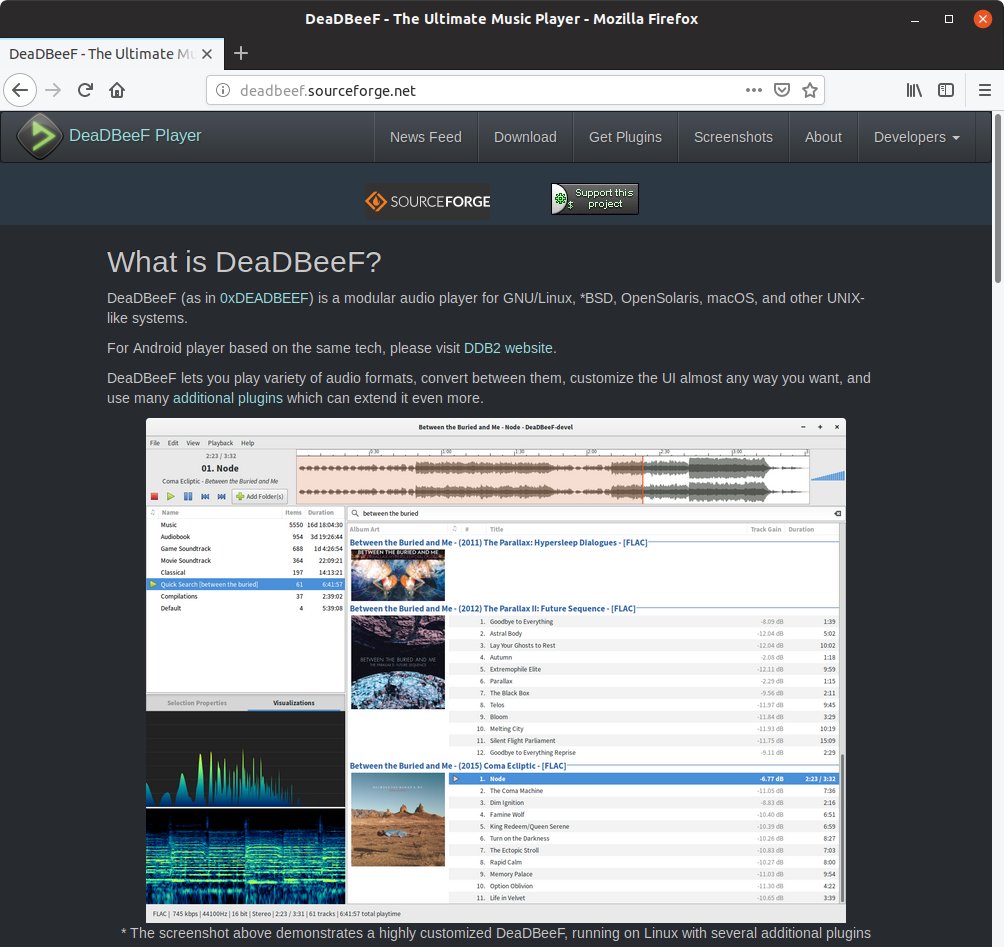This screenshot has height=947, width=1004.
Task: Click the Add Folder(s) plus icon
Action: [x=240, y=496]
